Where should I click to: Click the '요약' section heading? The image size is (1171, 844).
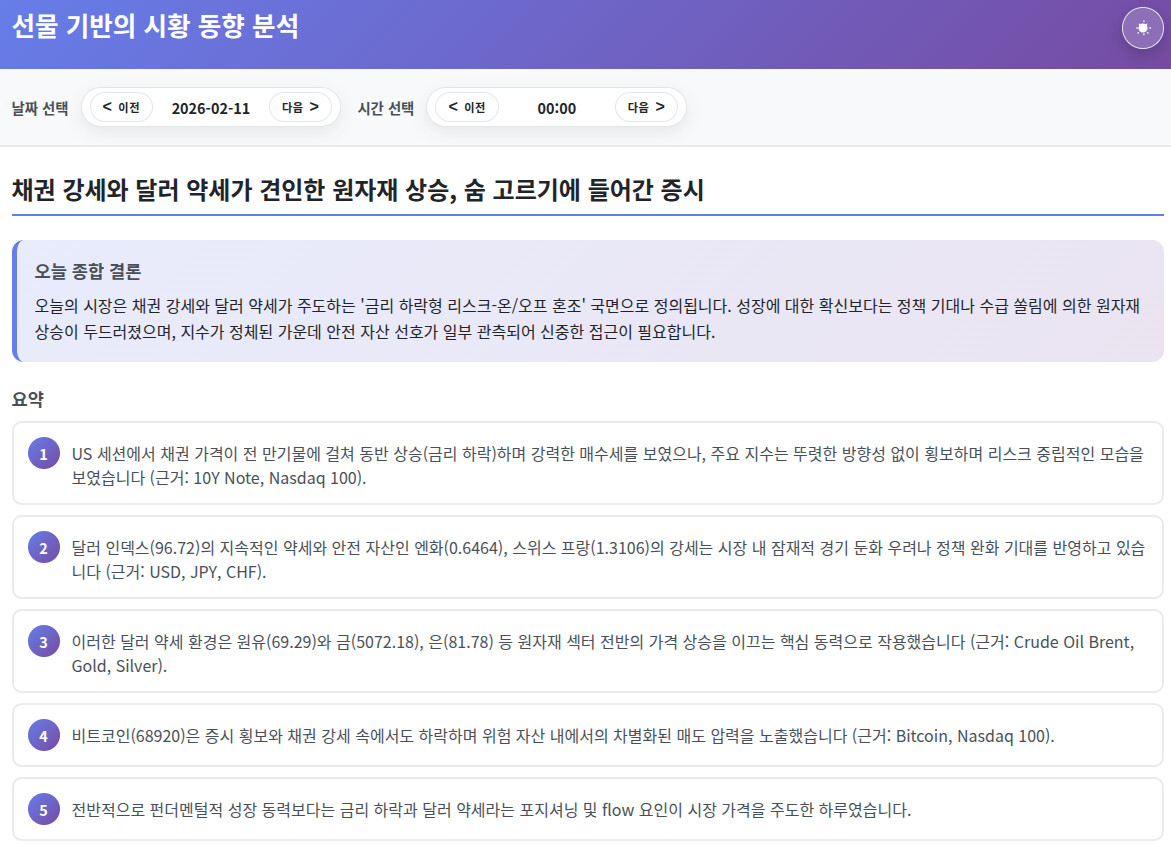[x=28, y=400]
